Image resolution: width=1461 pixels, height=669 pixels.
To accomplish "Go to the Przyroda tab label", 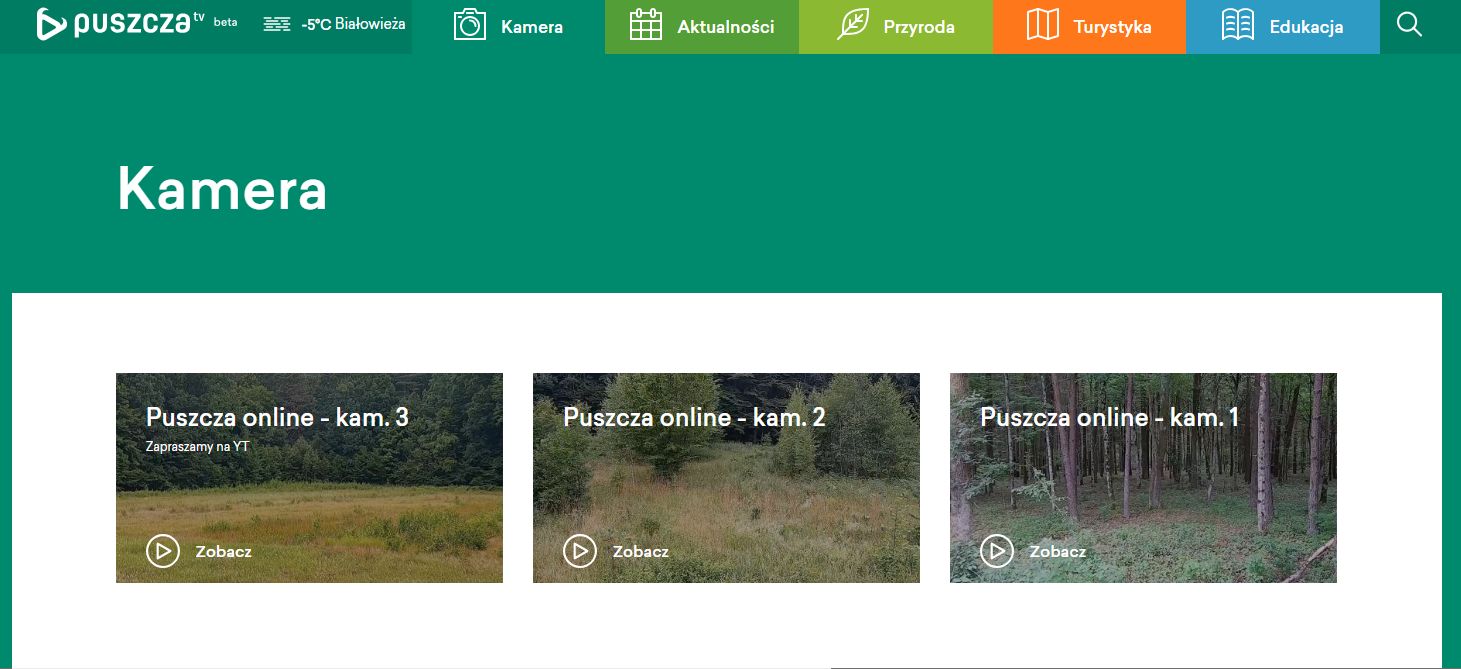I will (x=919, y=27).
